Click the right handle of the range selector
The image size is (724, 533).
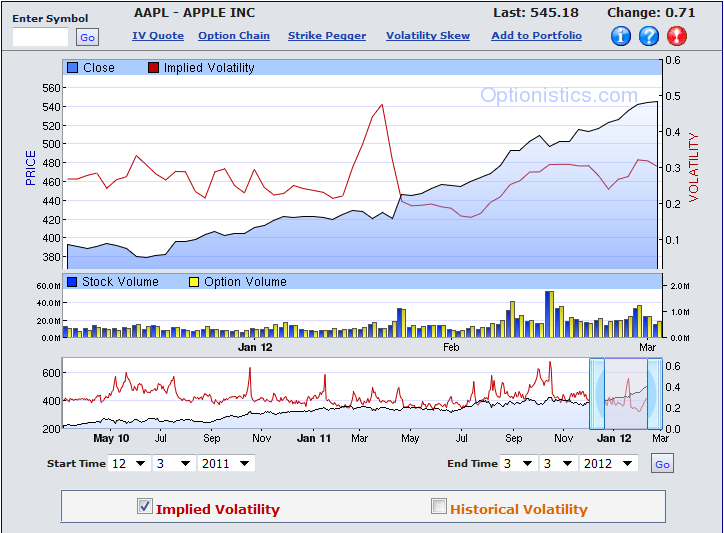tap(655, 394)
